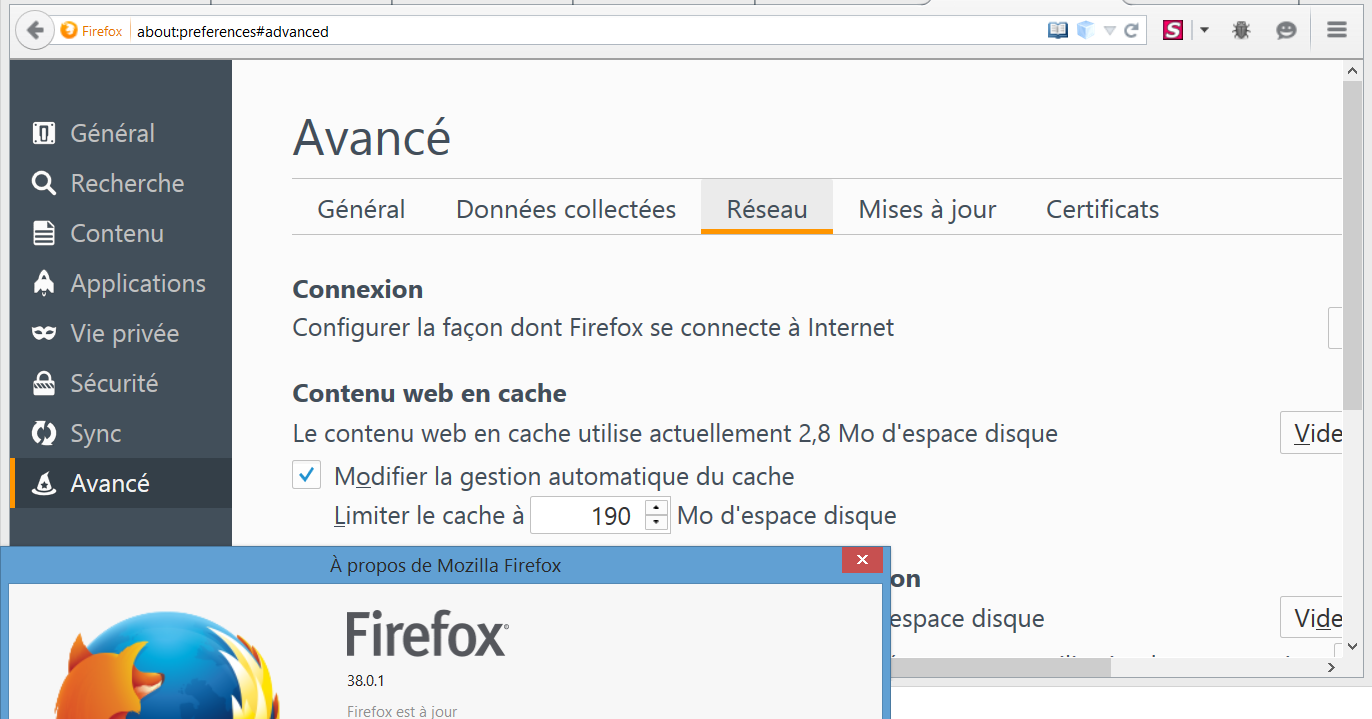Image resolution: width=1372 pixels, height=719 pixels.
Task: Click the cache size field showing 190
Action: [588, 516]
